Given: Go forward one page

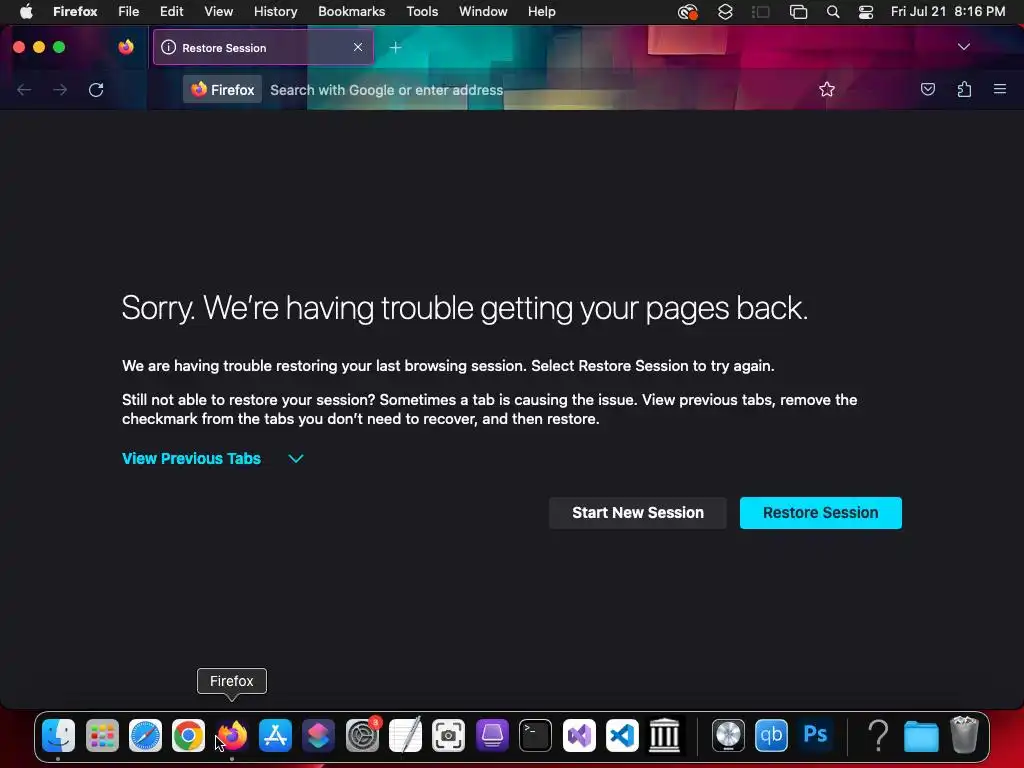Looking at the screenshot, I should (60, 89).
